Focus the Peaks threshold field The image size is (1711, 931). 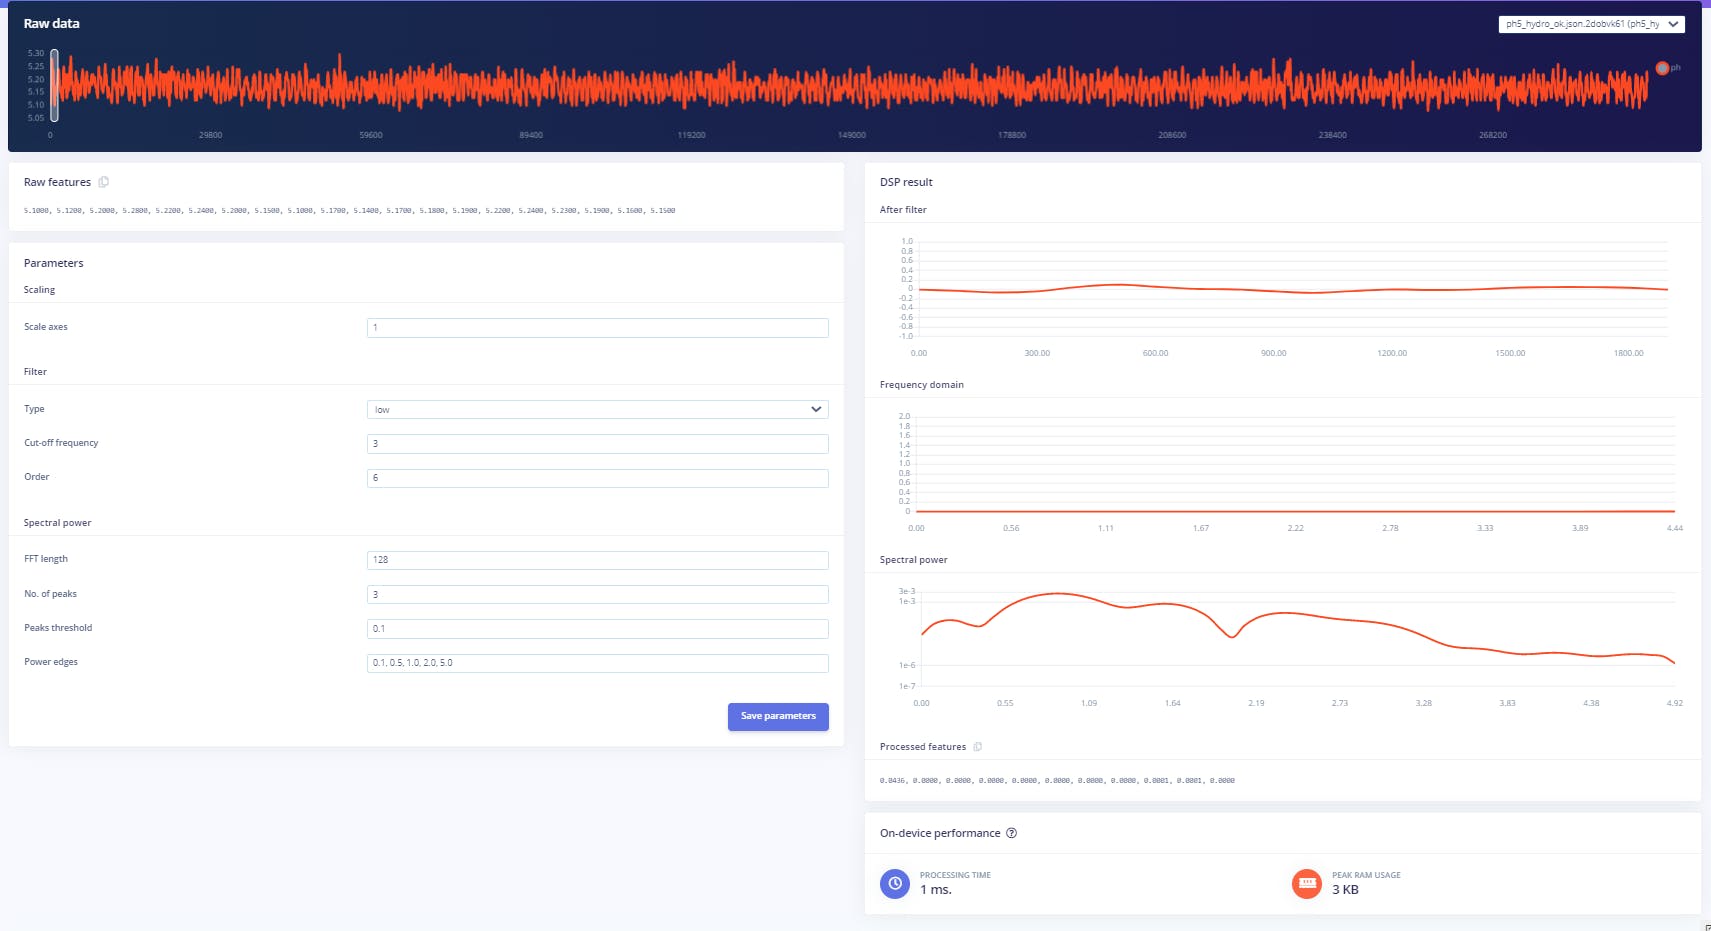coord(597,628)
